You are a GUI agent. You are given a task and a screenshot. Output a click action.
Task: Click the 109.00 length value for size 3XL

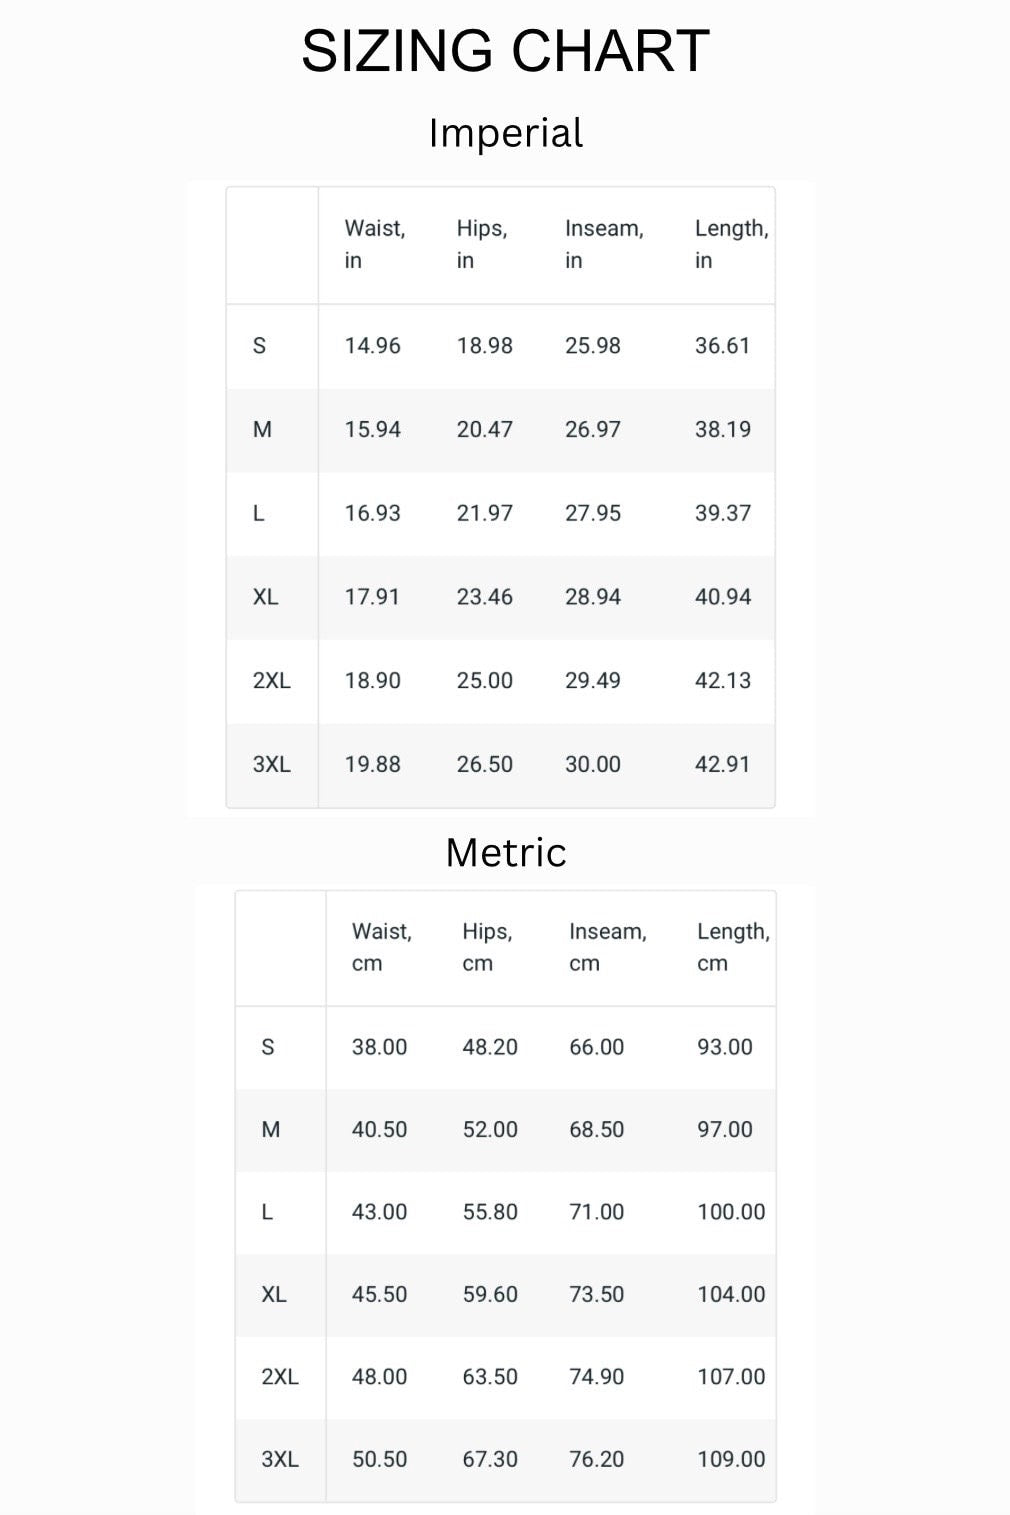731,1459
